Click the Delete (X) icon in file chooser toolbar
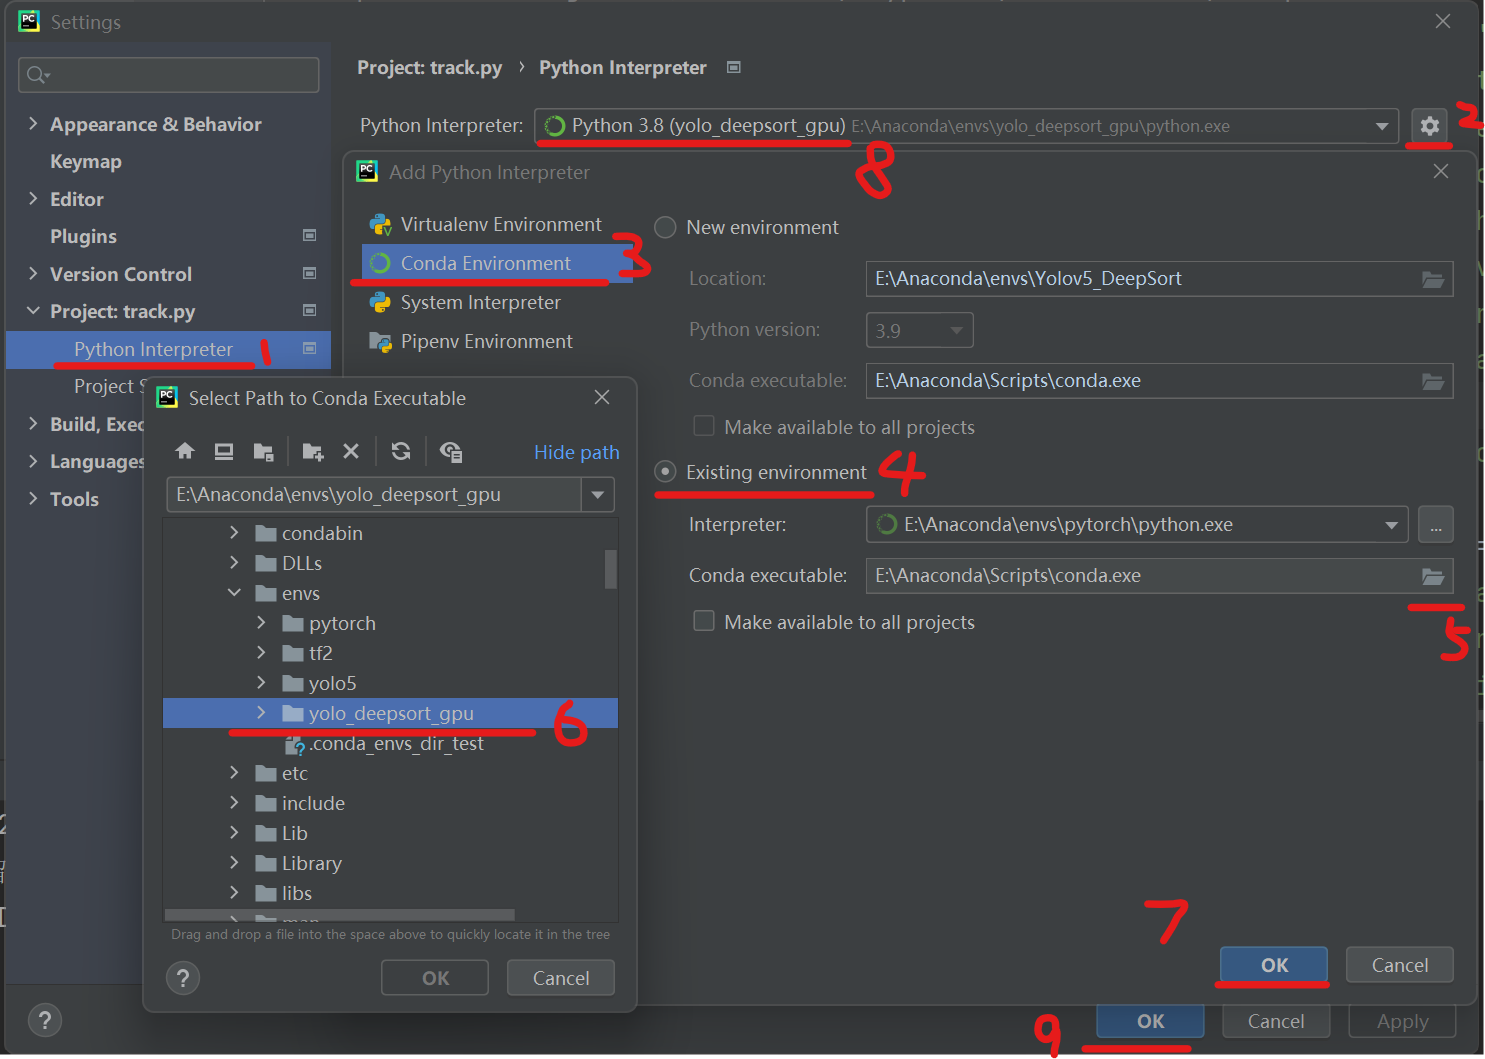 click(x=351, y=451)
